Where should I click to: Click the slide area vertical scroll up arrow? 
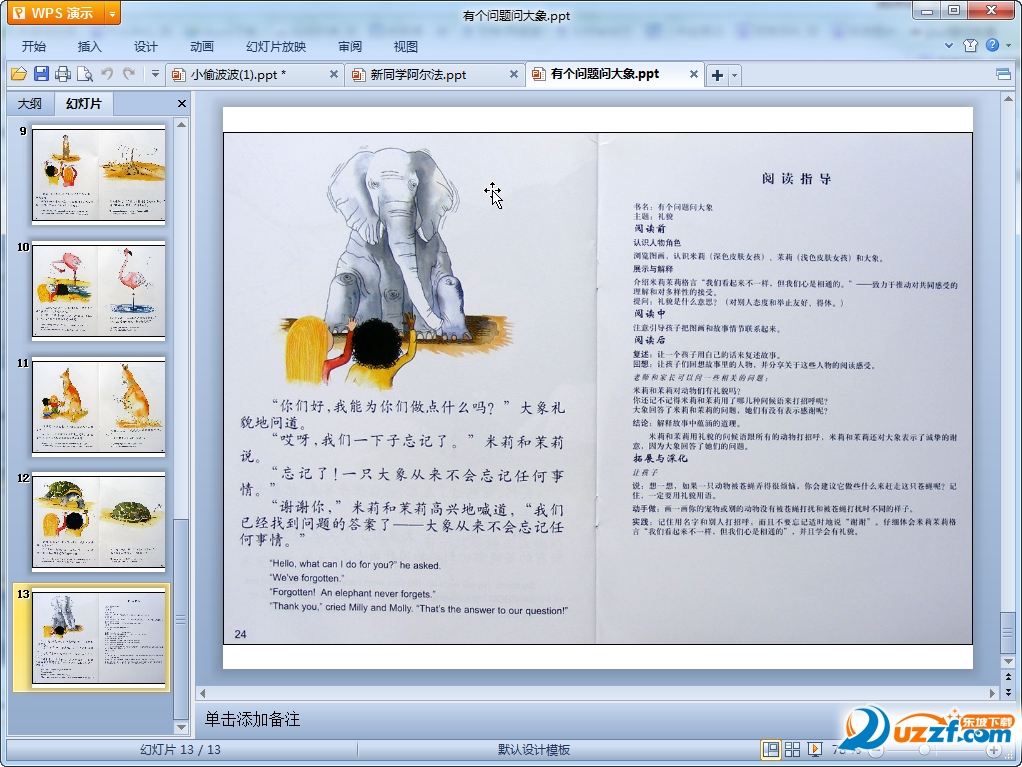point(1008,99)
